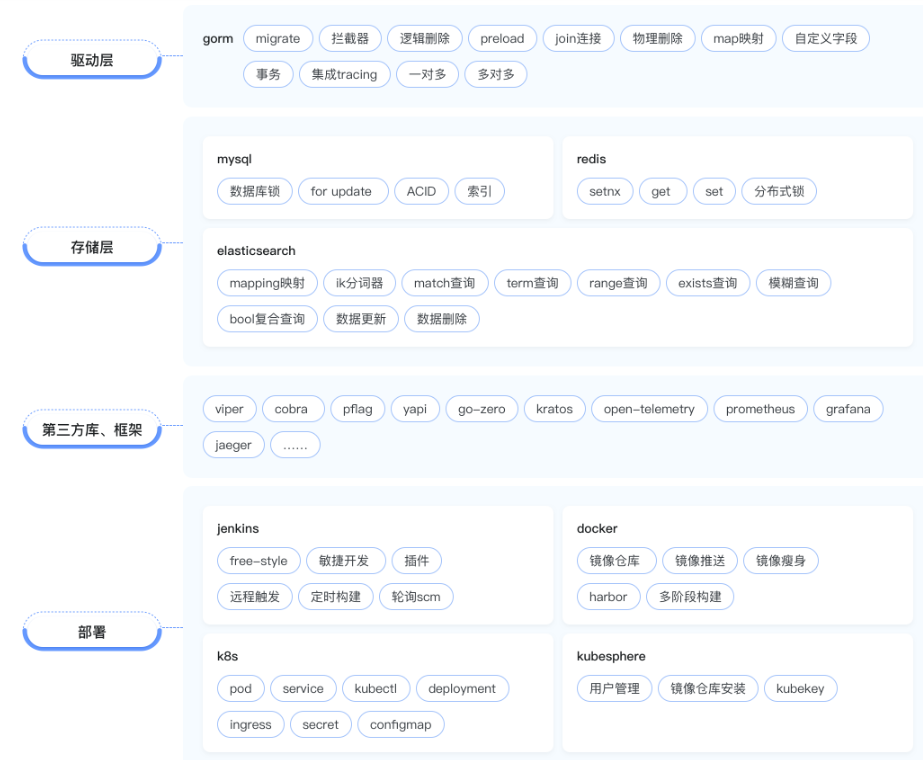
Task: Click the setnx tag under redis
Action: pos(605,191)
